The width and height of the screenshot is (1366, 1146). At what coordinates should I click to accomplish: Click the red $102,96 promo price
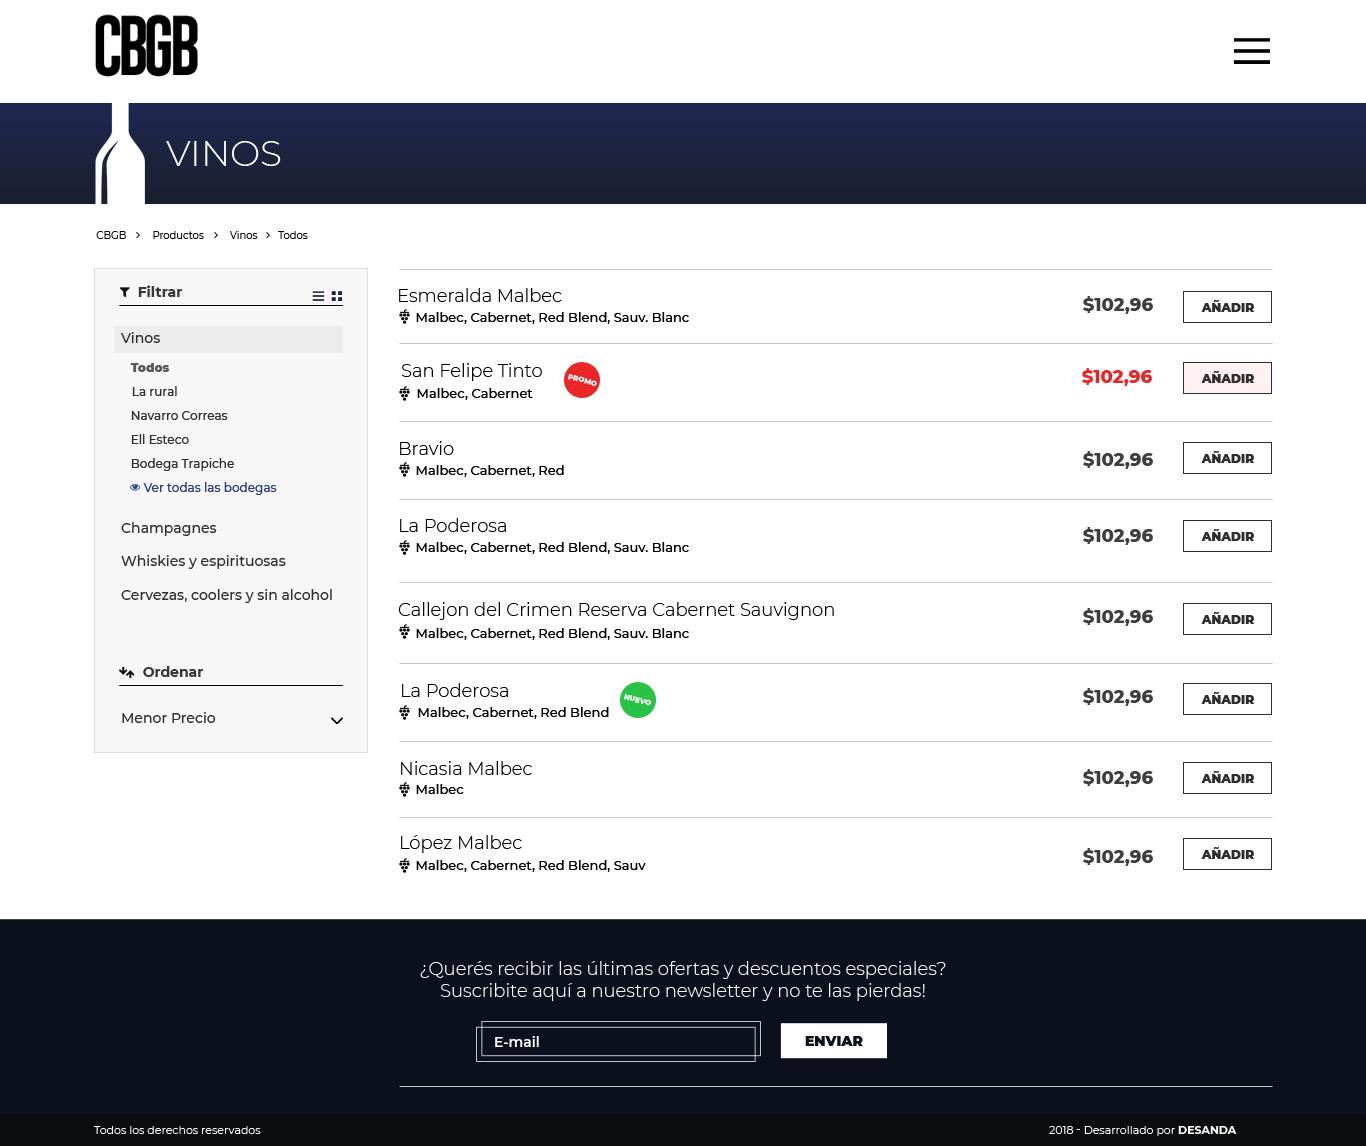(x=1117, y=377)
